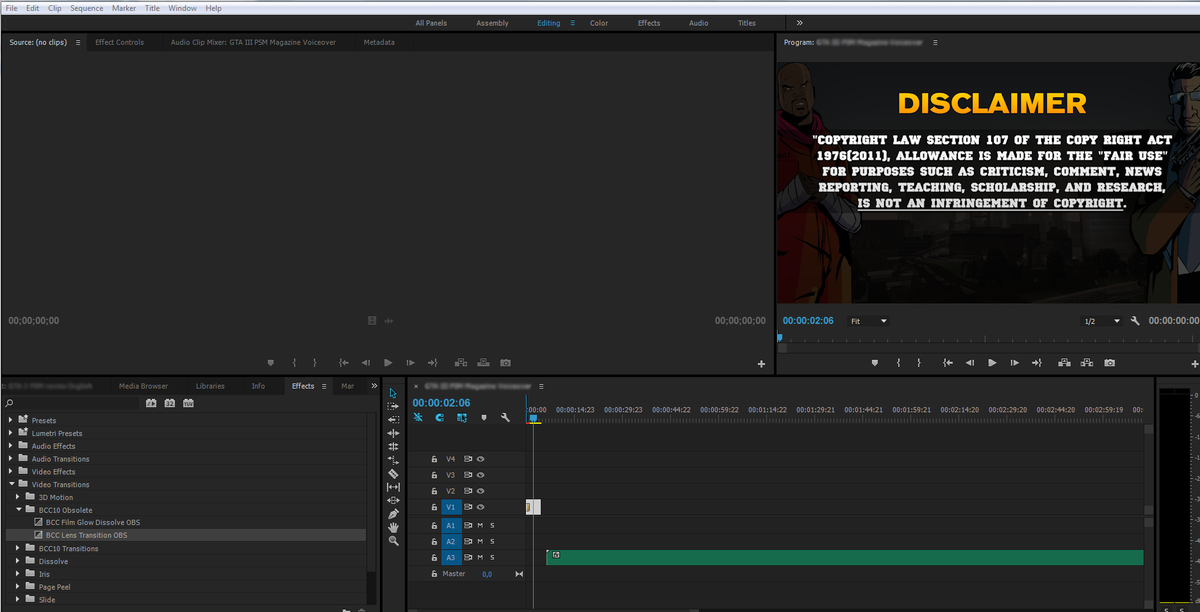This screenshot has width=1200, height=612.
Task: Click Export Frame camera in Source monitor
Action: click(x=506, y=362)
